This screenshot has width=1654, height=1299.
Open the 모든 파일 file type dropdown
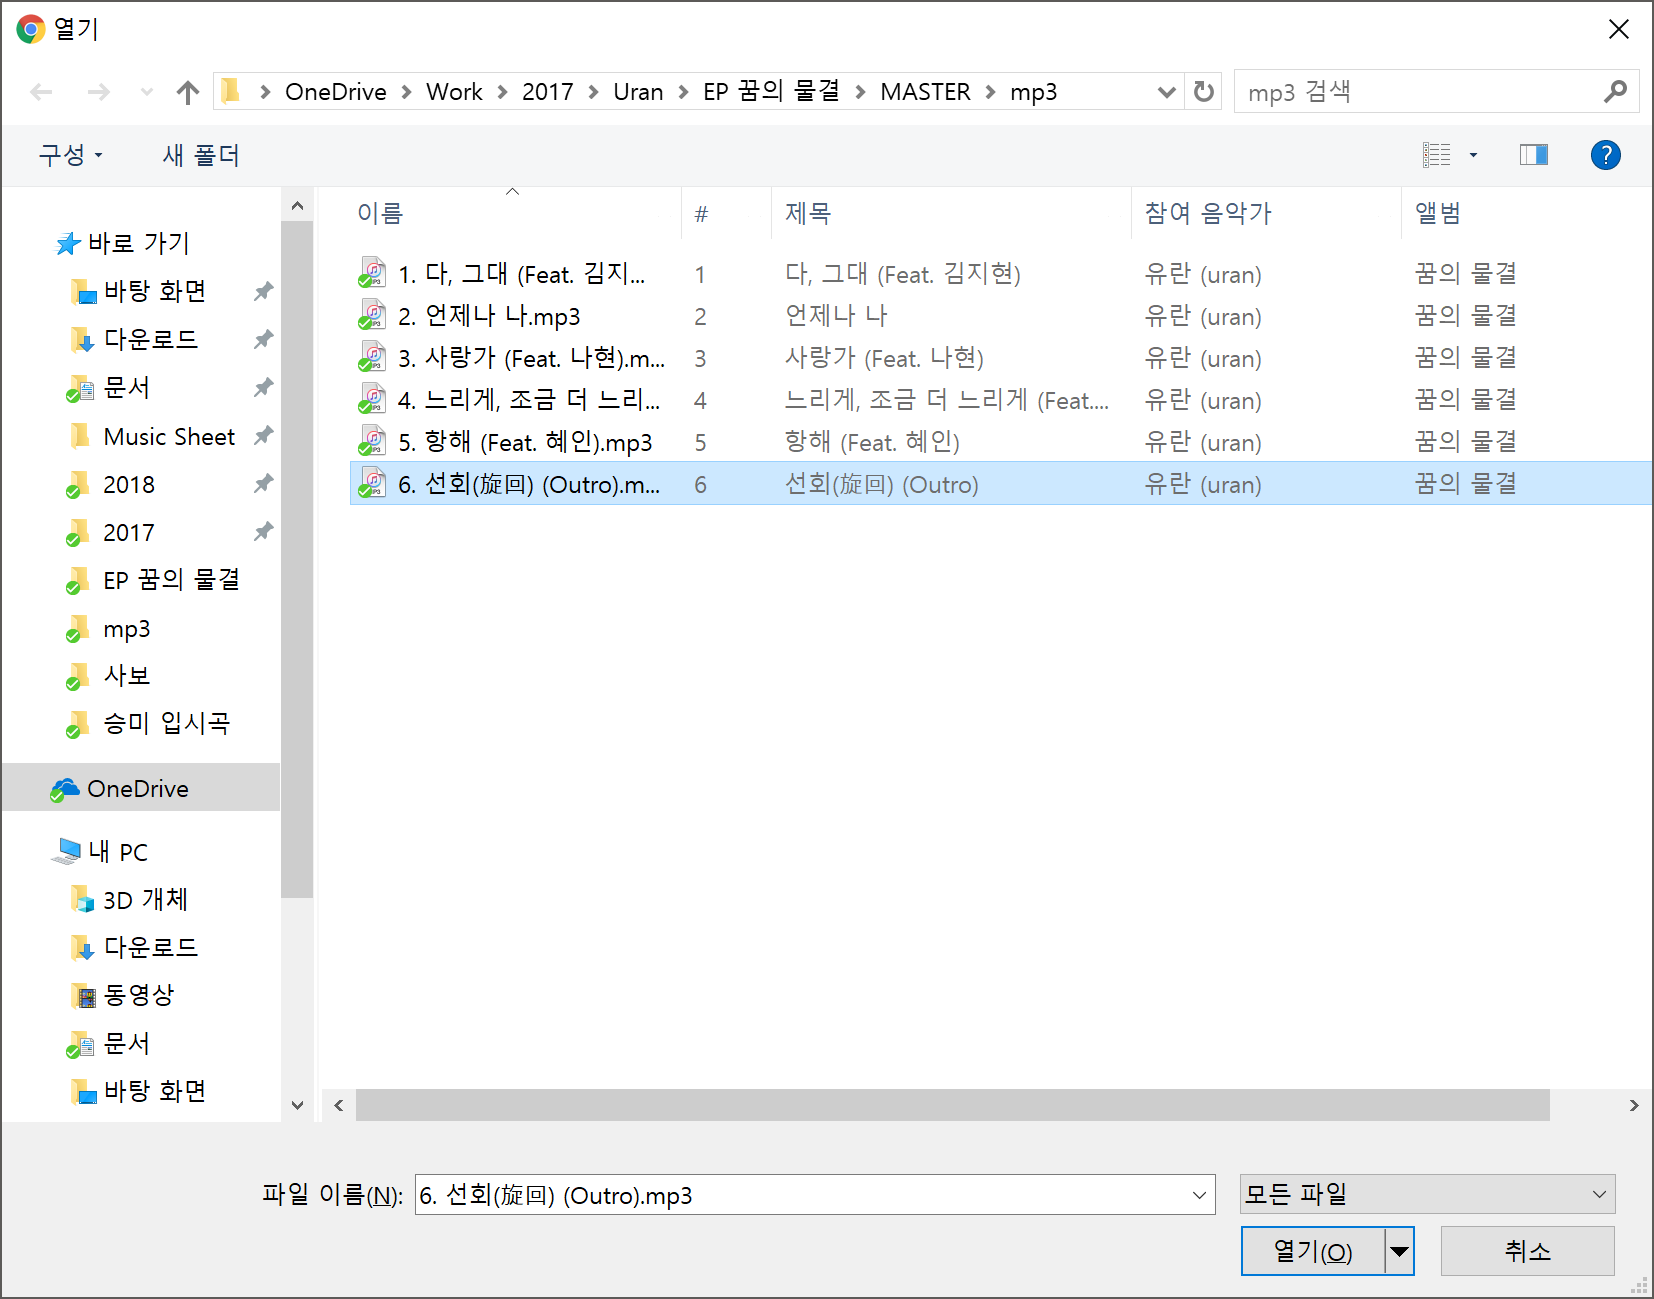pyautogui.click(x=1427, y=1194)
